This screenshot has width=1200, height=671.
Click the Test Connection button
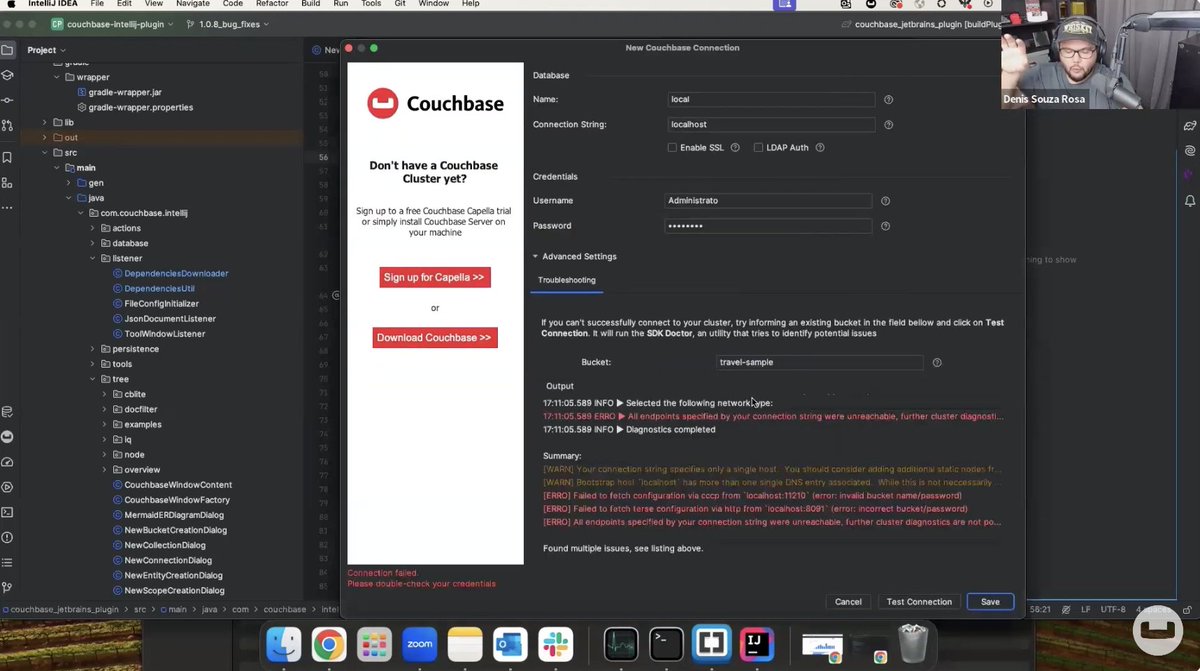coord(919,602)
